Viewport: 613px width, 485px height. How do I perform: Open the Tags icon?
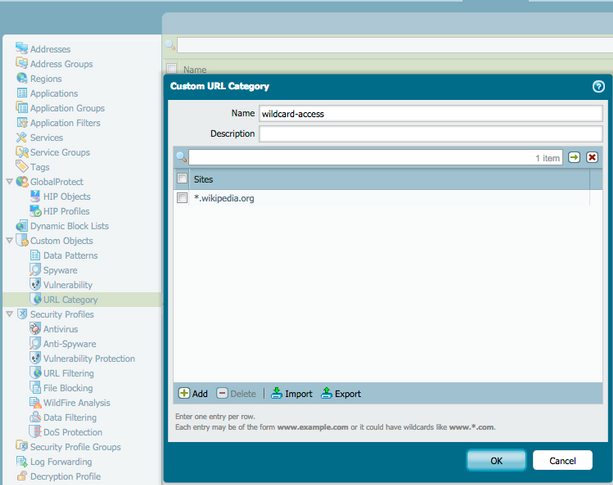click(22, 166)
